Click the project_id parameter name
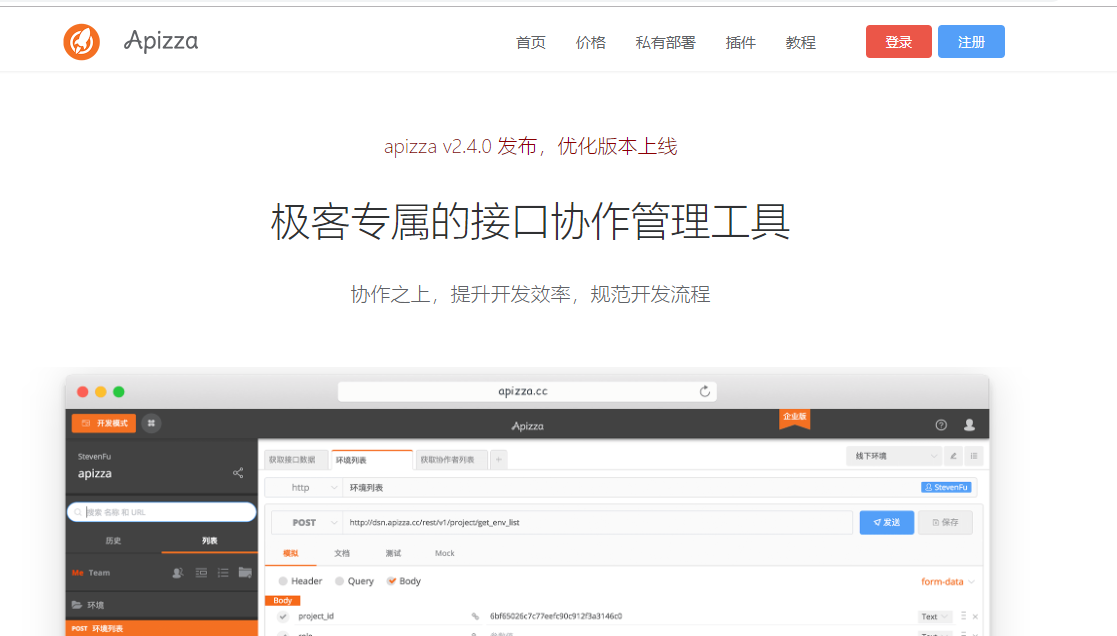 [316, 617]
